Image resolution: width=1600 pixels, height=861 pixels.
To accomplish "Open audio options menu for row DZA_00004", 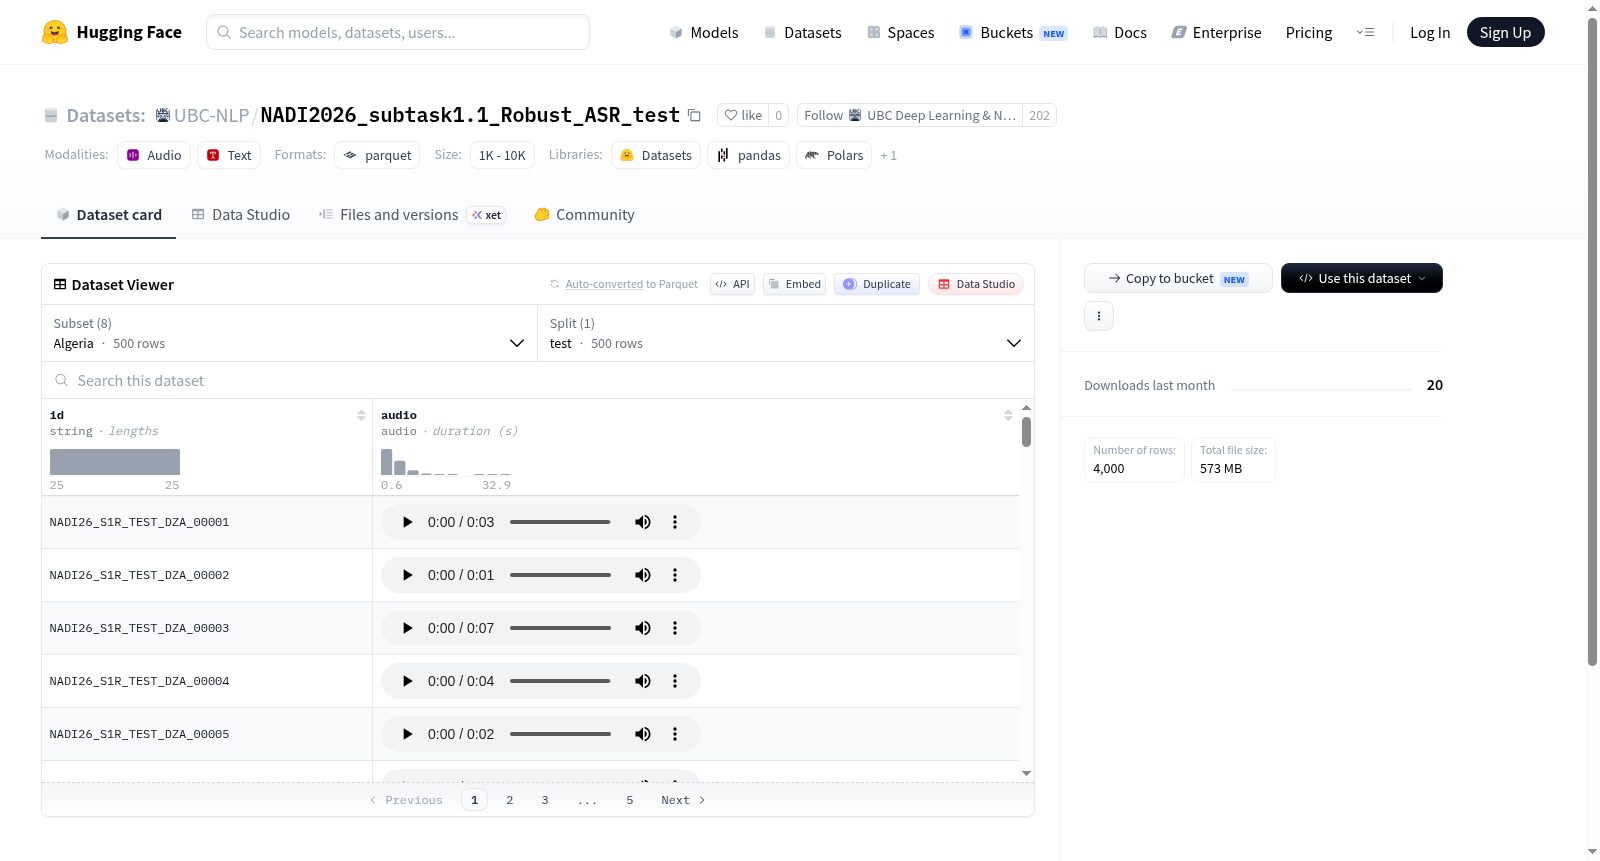I will pyautogui.click(x=675, y=681).
